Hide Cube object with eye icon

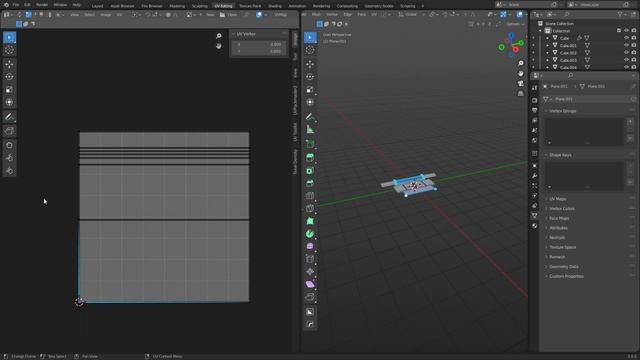626,38
